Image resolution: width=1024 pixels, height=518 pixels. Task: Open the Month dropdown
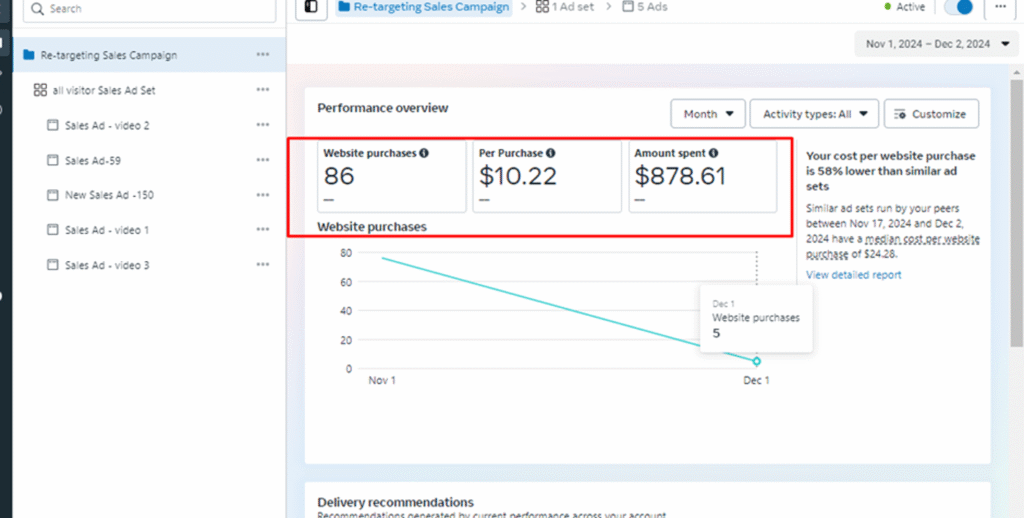[708, 114]
